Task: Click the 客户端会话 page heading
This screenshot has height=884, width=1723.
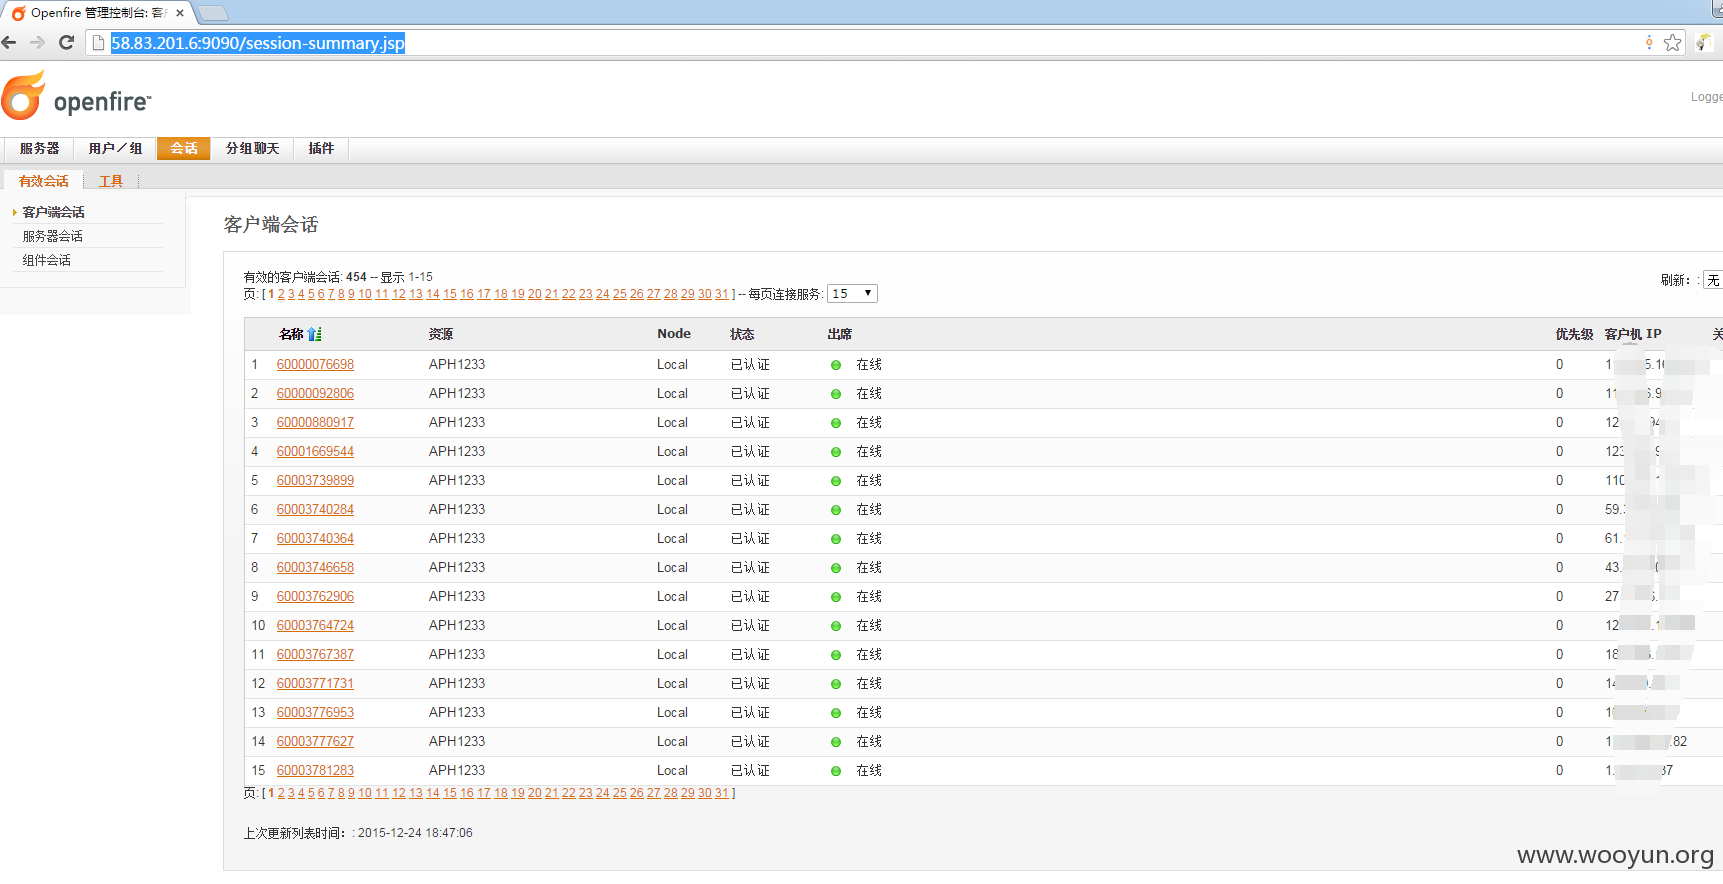Action: (x=271, y=225)
